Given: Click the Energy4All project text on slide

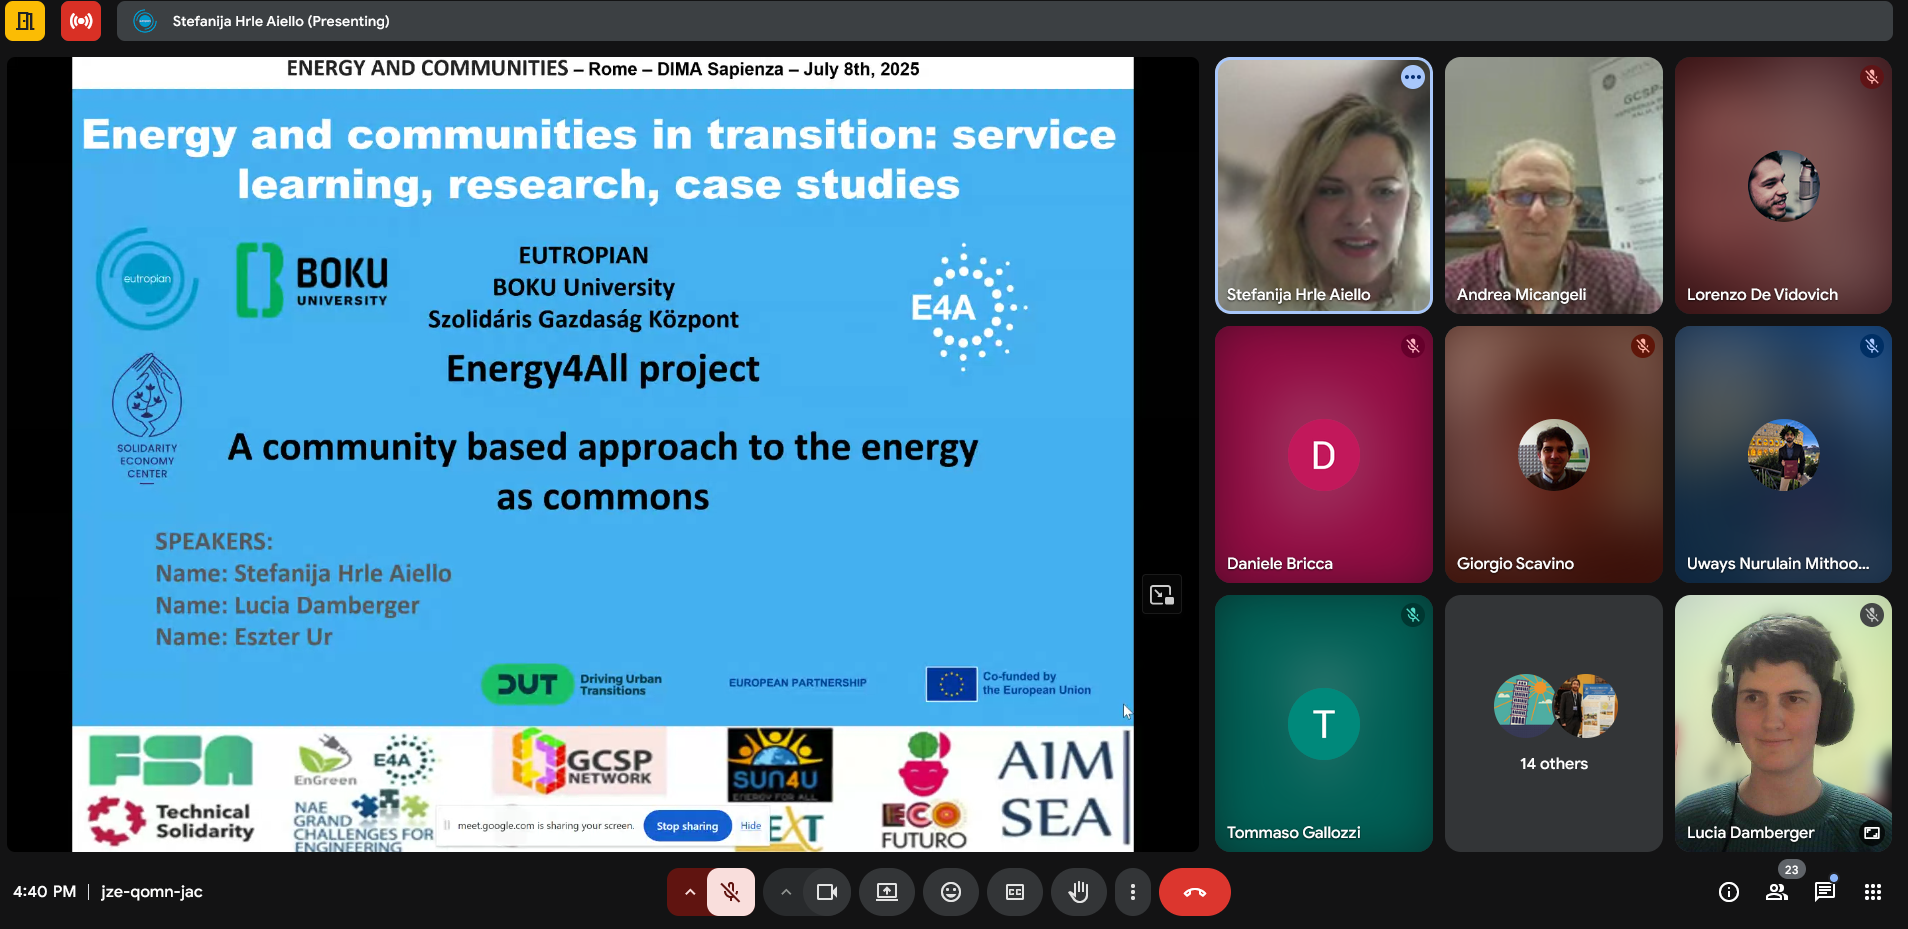Looking at the screenshot, I should coord(603,369).
